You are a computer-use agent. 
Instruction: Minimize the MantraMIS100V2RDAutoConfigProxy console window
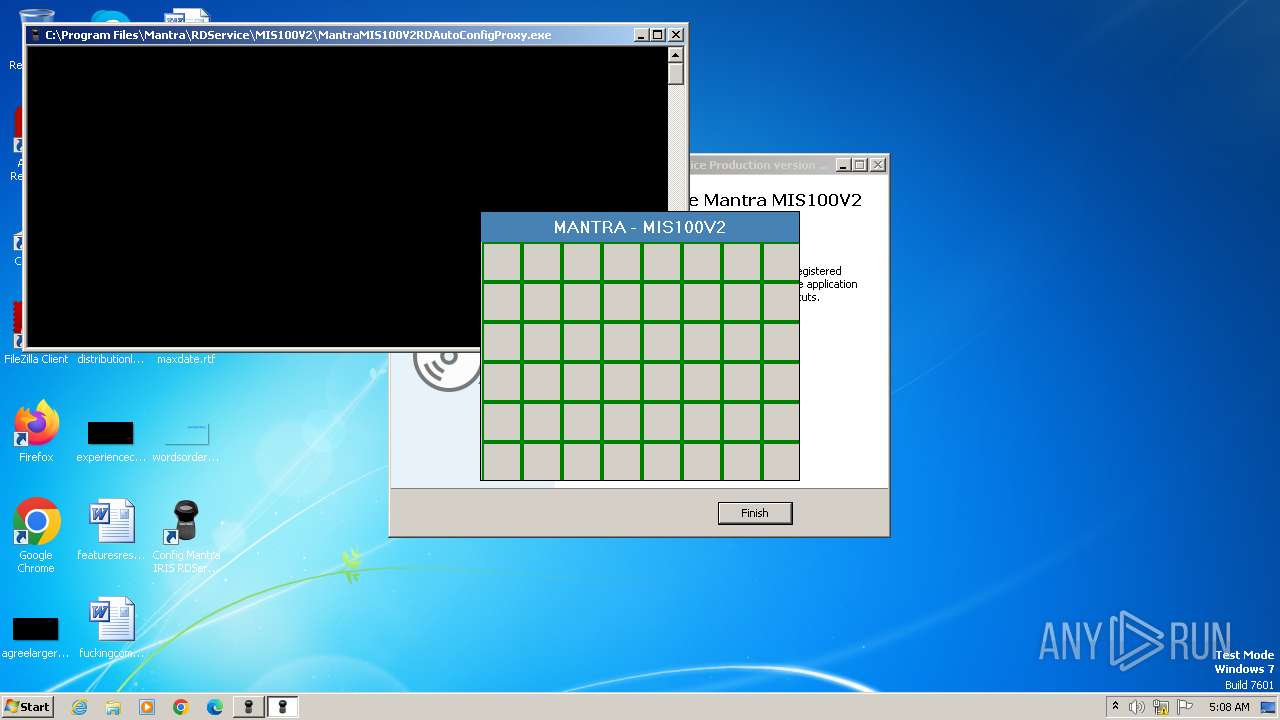[x=642, y=35]
